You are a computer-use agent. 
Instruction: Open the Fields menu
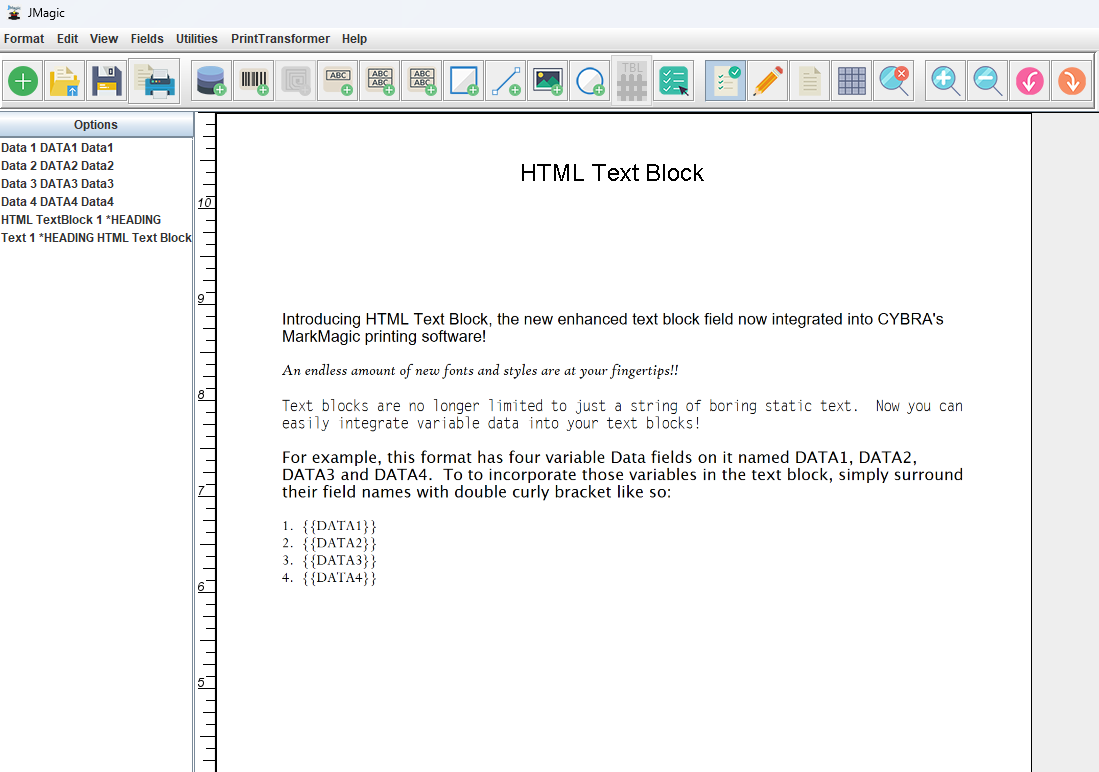[147, 39]
